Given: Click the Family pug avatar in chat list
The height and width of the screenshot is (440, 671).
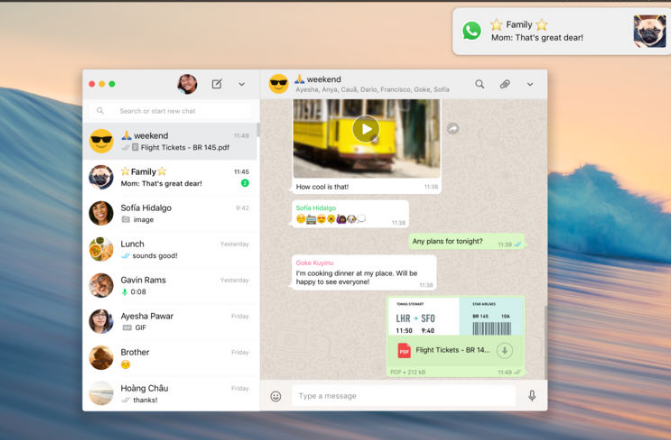Looking at the screenshot, I should click(x=101, y=177).
